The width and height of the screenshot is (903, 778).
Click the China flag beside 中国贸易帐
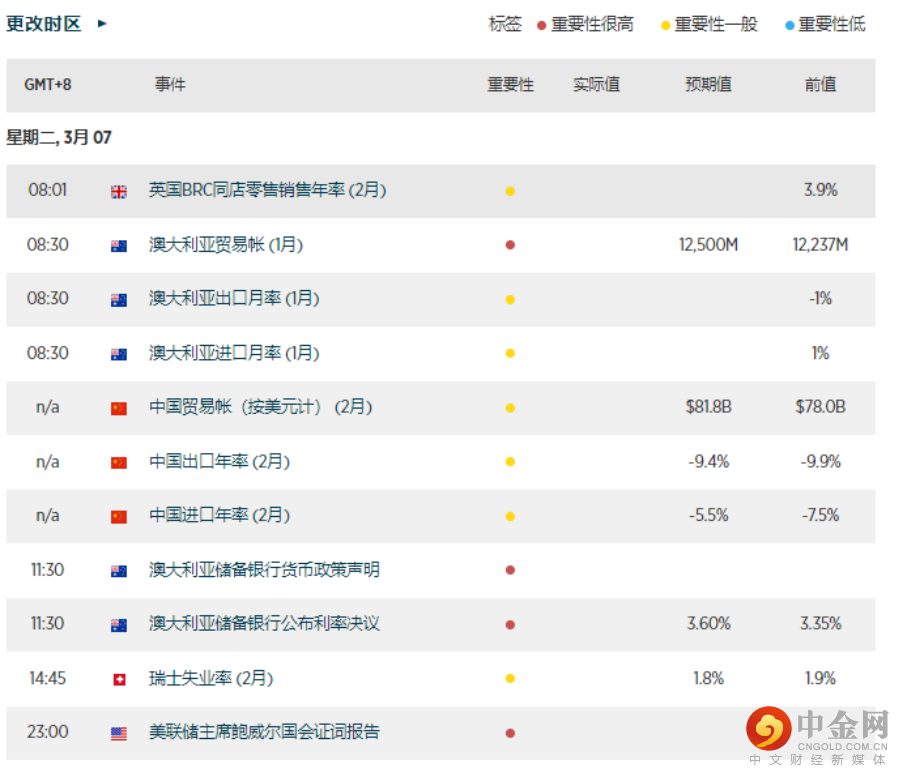pyautogui.click(x=119, y=408)
